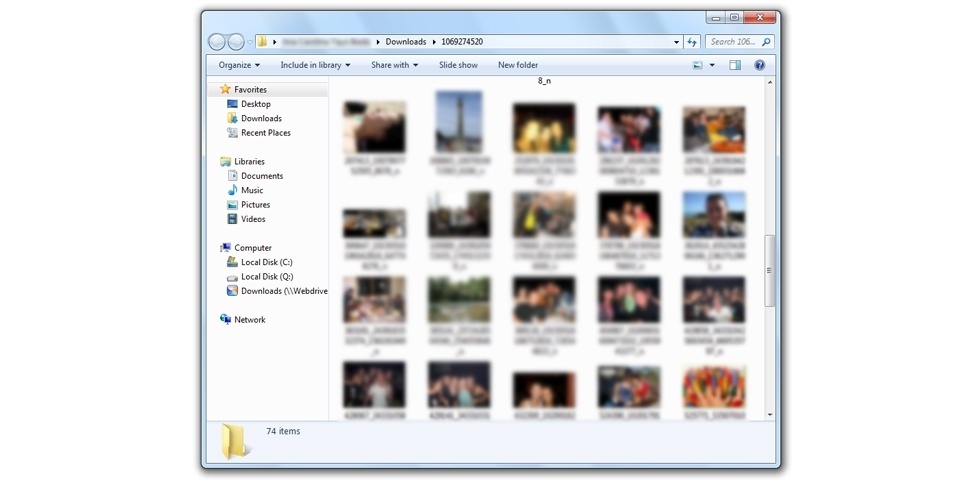Click the vertical scrollbar thumb
This screenshot has width=956, height=500.
pyautogui.click(x=769, y=270)
